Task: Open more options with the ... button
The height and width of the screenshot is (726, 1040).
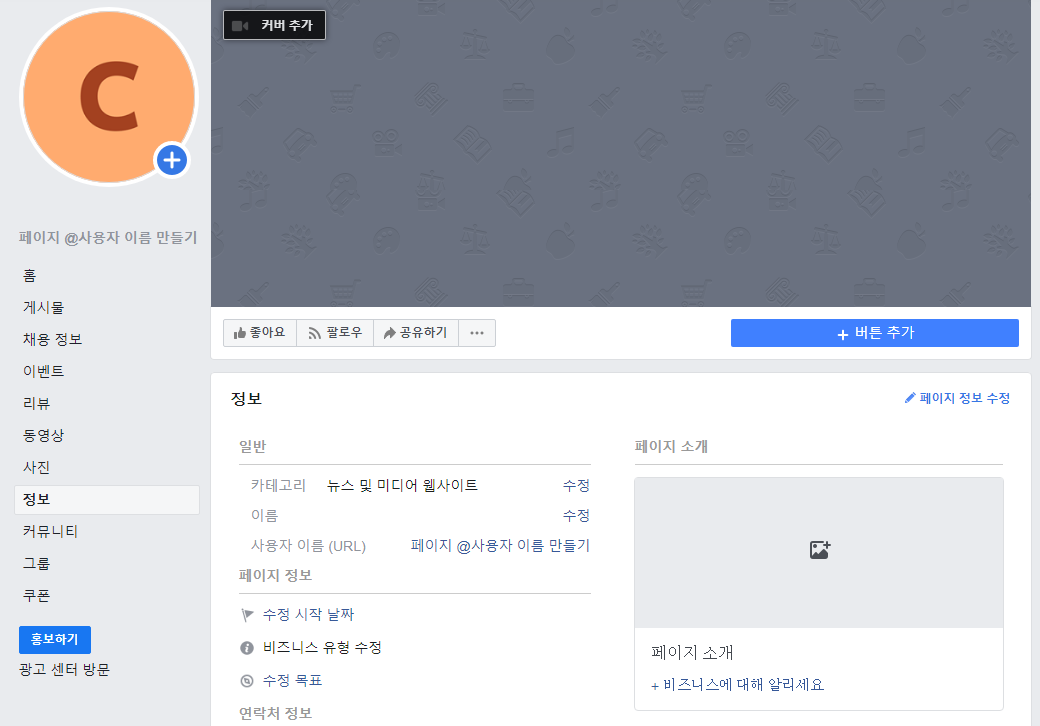Action: coord(477,332)
